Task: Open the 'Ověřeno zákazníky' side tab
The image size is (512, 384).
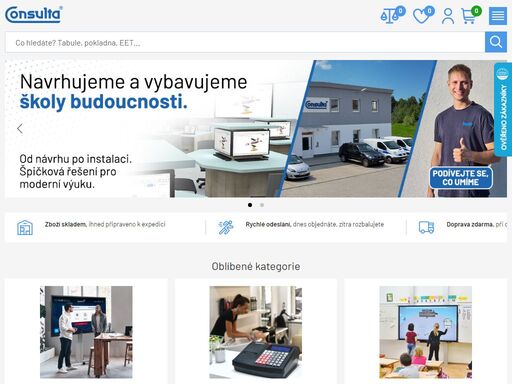Action: click(x=503, y=109)
